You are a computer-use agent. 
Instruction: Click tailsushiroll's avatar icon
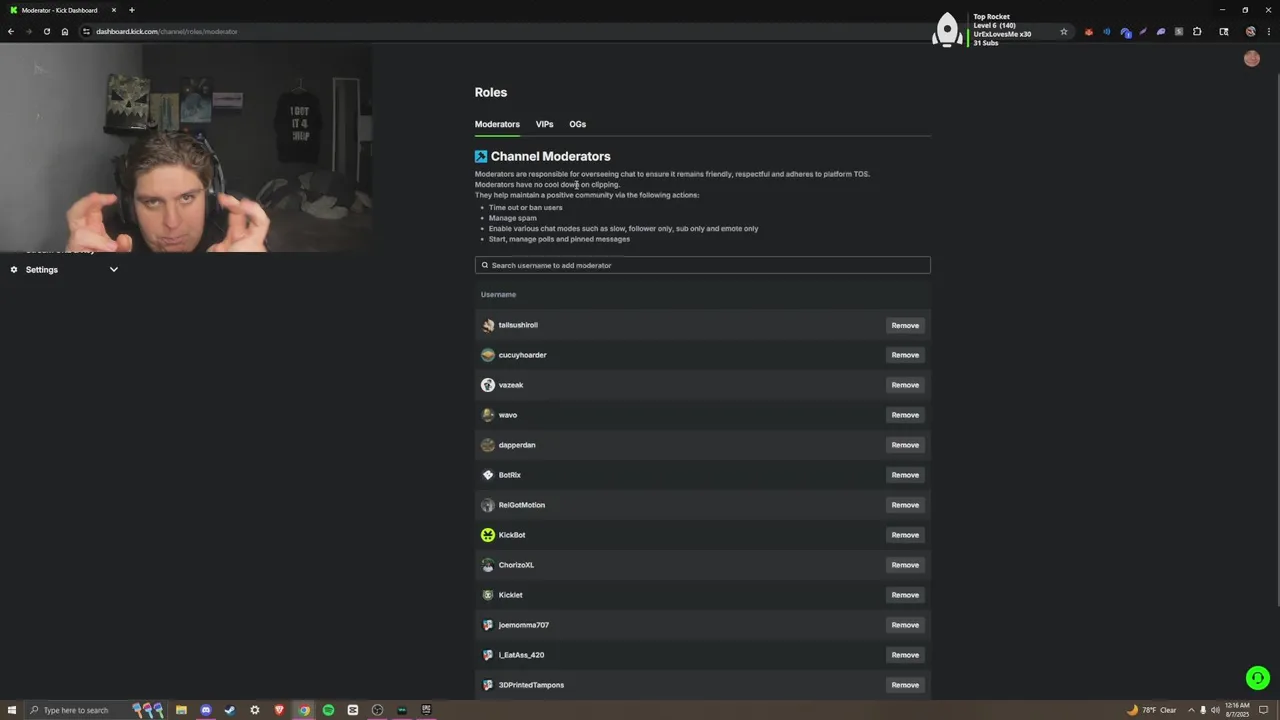point(488,325)
